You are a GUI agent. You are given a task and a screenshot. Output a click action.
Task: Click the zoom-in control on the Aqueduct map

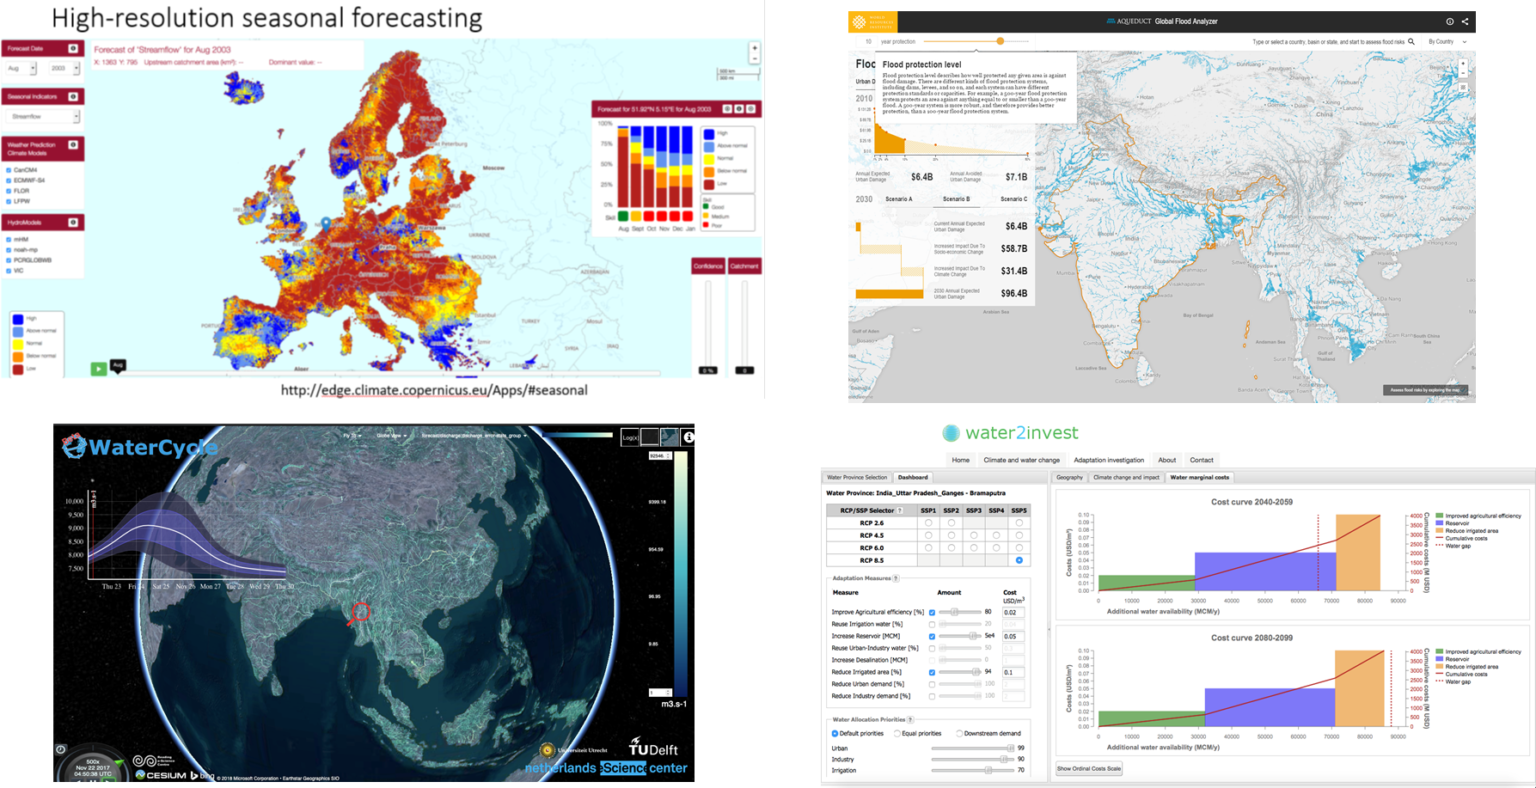click(1463, 63)
